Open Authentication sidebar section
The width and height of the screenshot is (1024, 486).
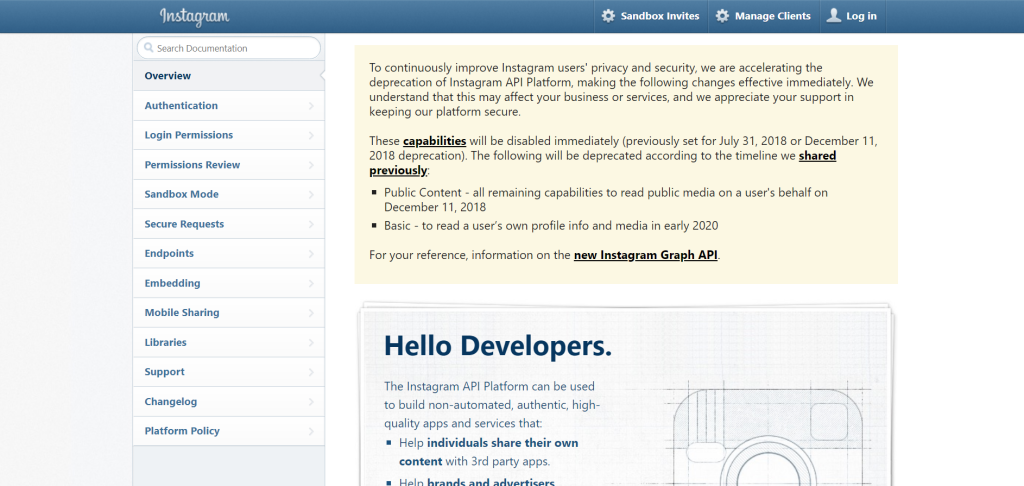click(229, 105)
